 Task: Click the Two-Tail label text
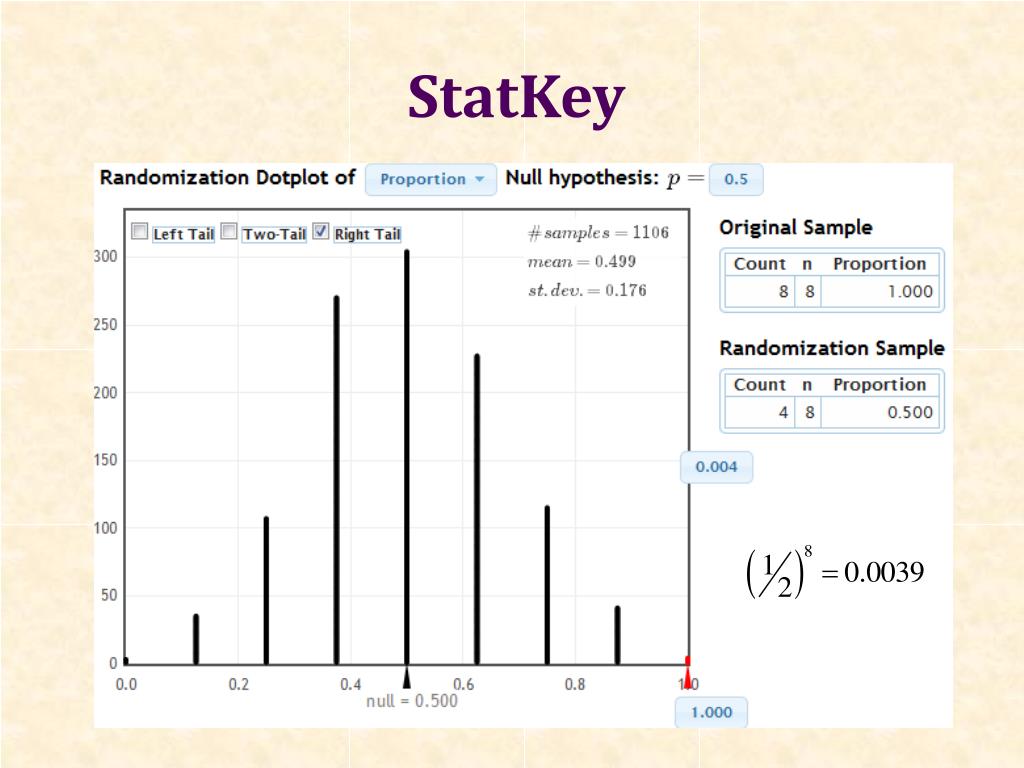[274, 234]
